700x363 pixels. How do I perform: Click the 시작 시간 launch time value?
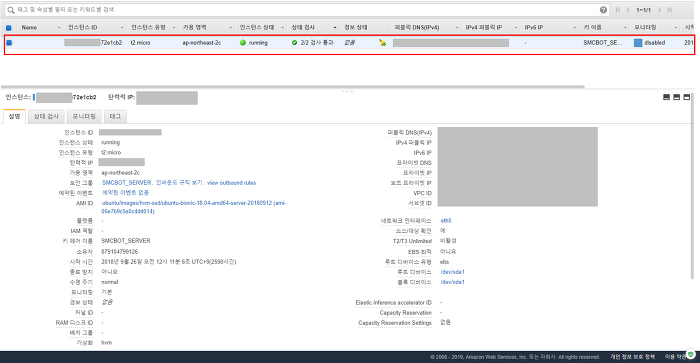(169, 262)
